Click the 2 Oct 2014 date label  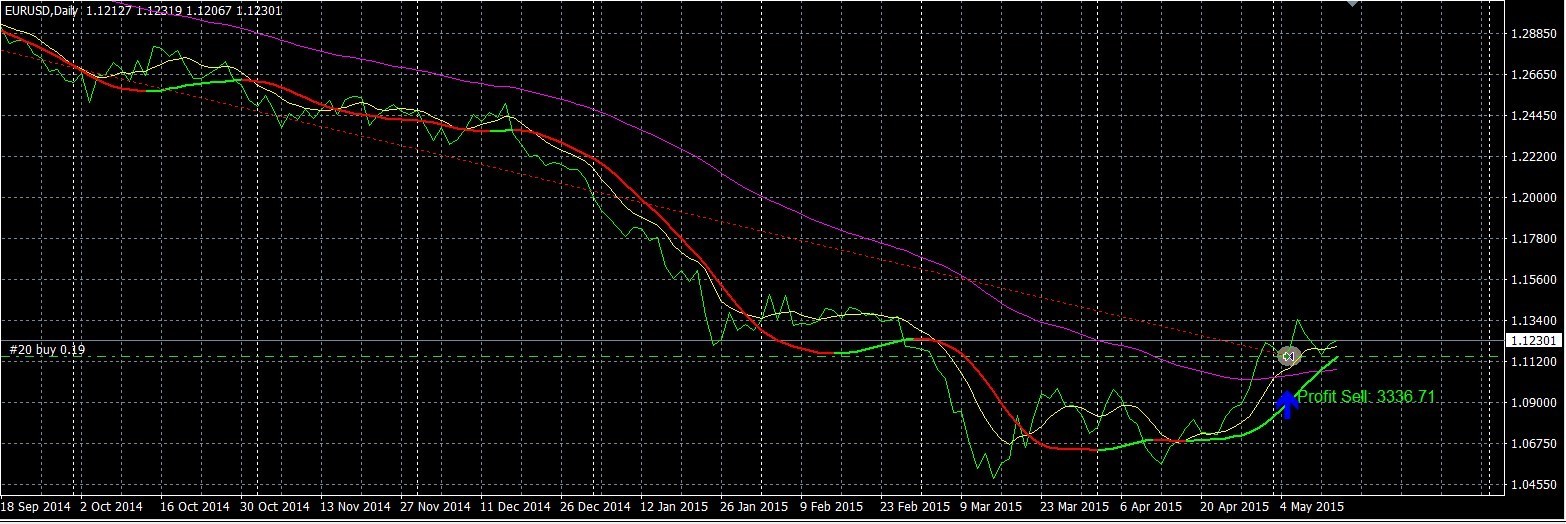(x=113, y=507)
